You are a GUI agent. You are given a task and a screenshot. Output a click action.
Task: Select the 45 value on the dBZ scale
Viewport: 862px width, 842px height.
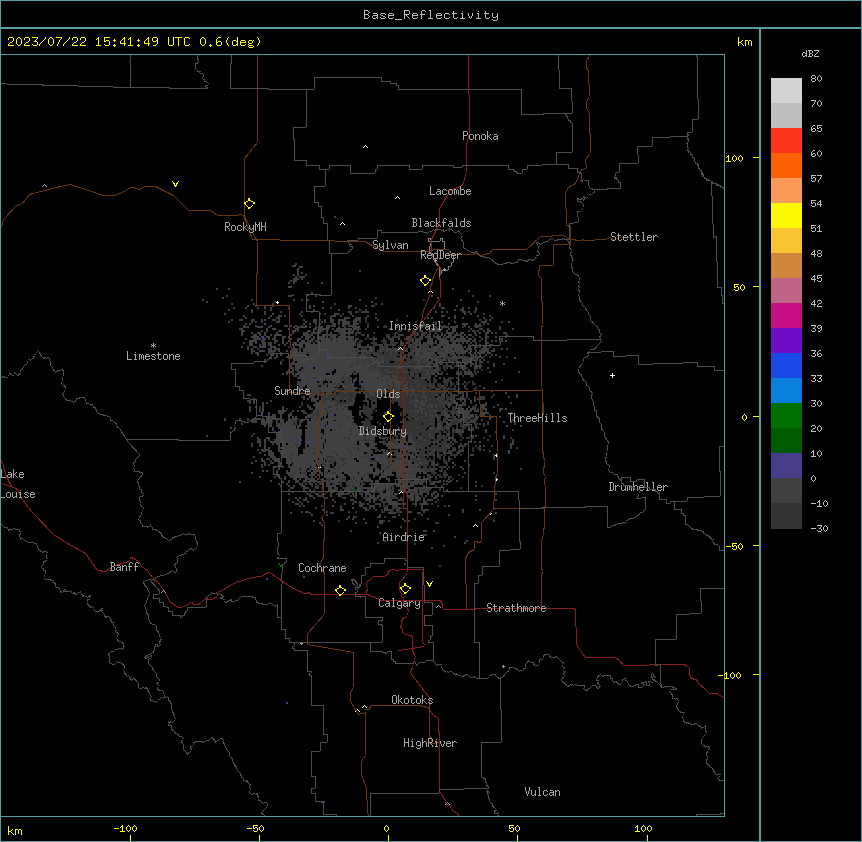pos(816,279)
